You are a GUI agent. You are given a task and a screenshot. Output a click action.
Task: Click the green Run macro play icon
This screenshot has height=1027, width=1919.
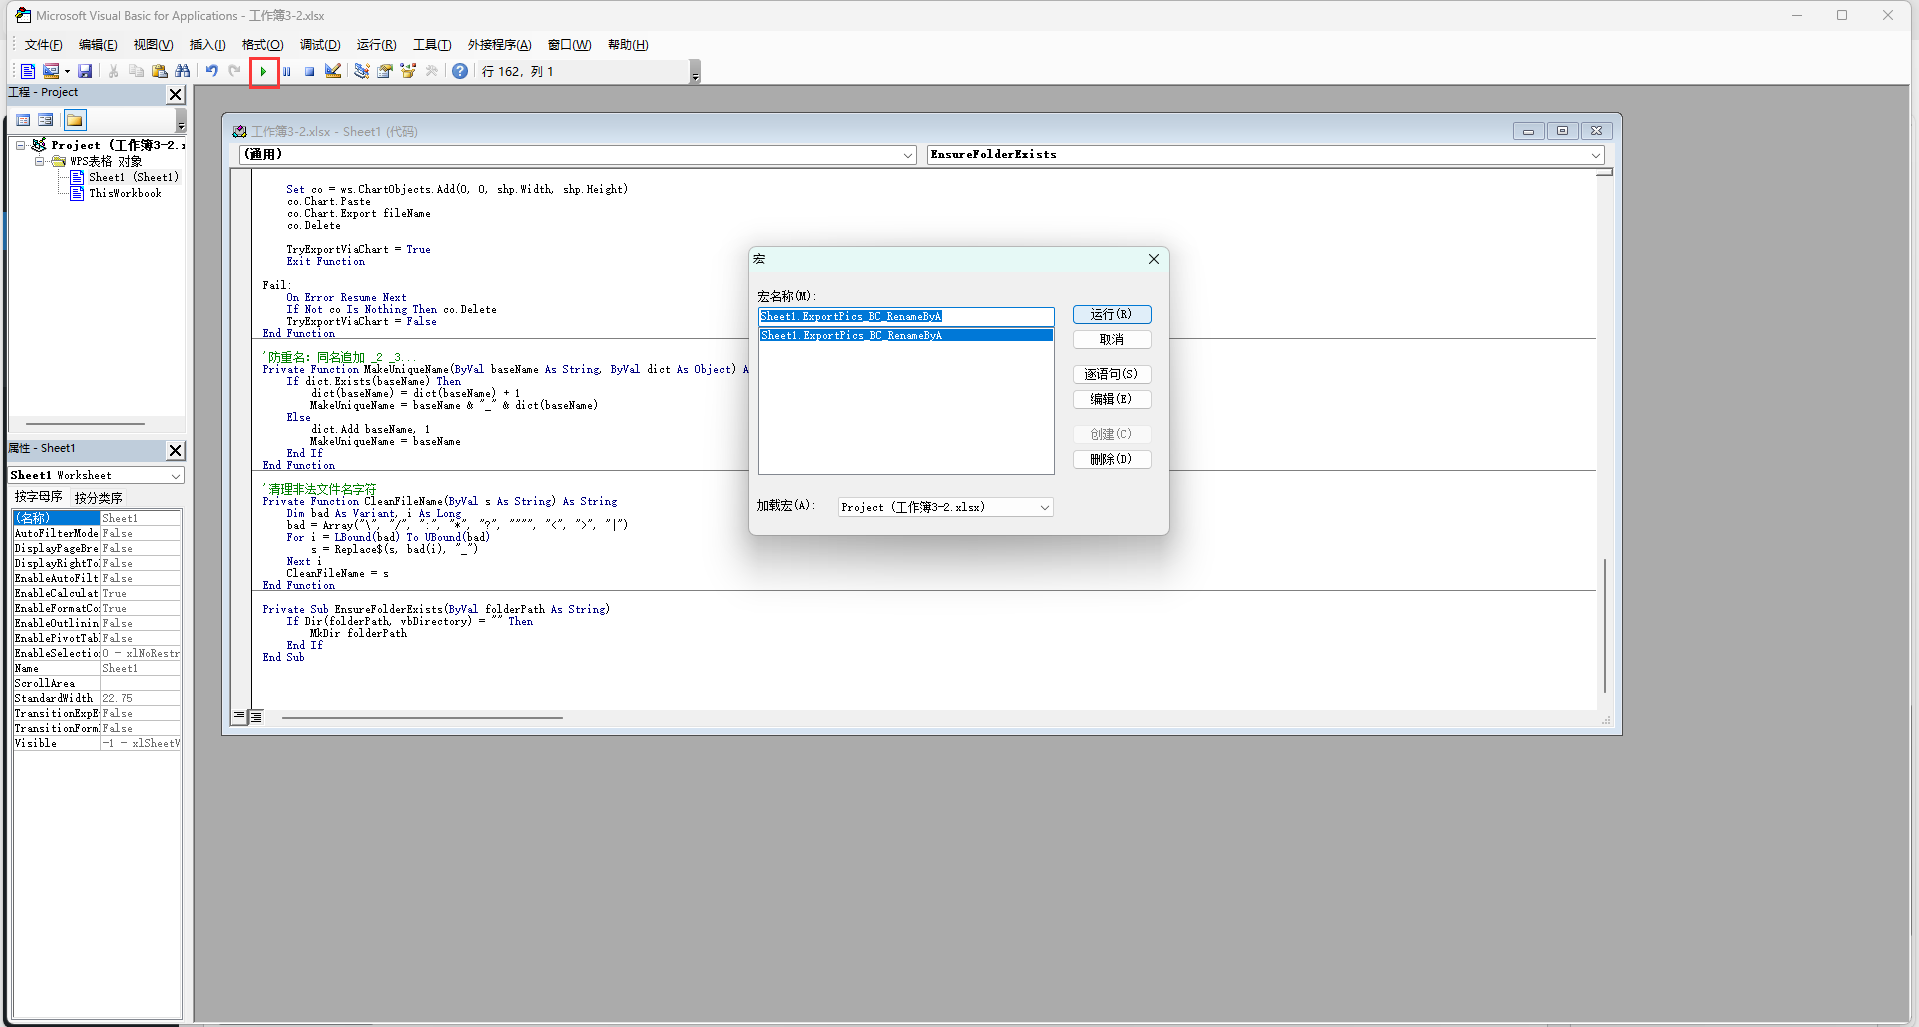pos(263,71)
